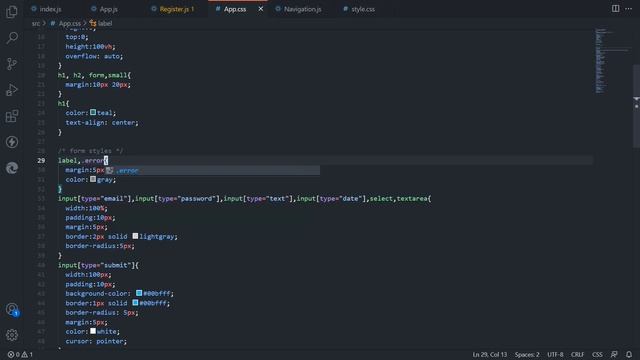Open the lightgray color swatch picker
Screen dimensions: 640x360
pyautogui.click(x=135, y=236)
